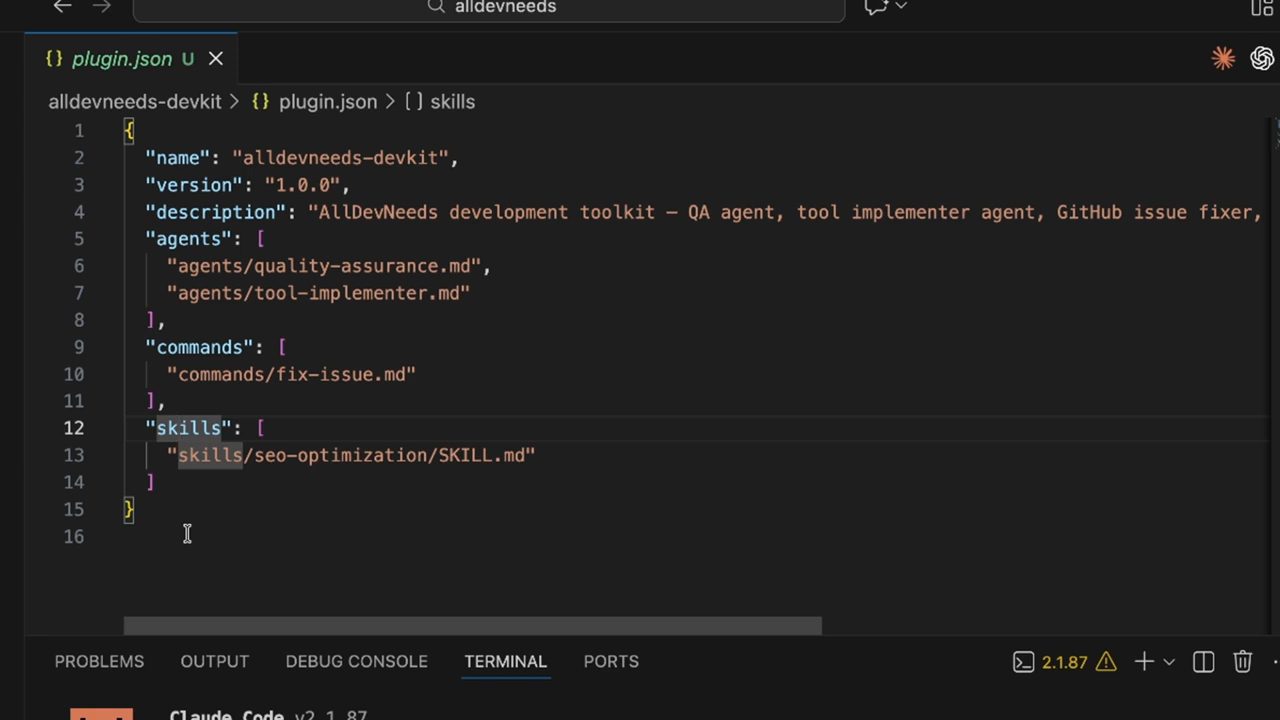Open the ChatGPT Codex icon in editor toolbar
This screenshot has height=720, width=1280.
(1262, 59)
